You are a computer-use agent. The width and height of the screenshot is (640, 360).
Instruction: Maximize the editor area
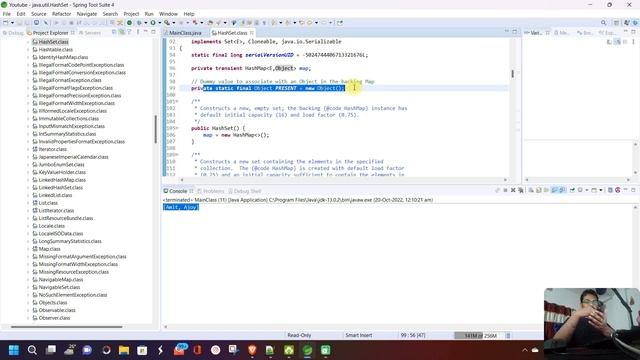click(514, 32)
